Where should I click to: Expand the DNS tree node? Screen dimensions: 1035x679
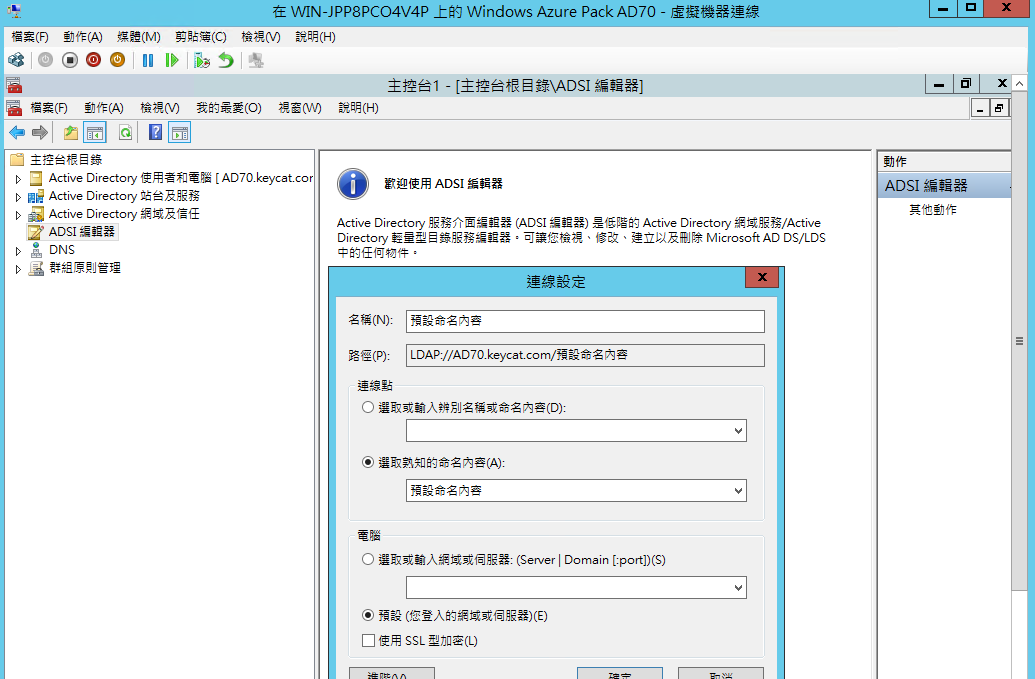[18, 251]
